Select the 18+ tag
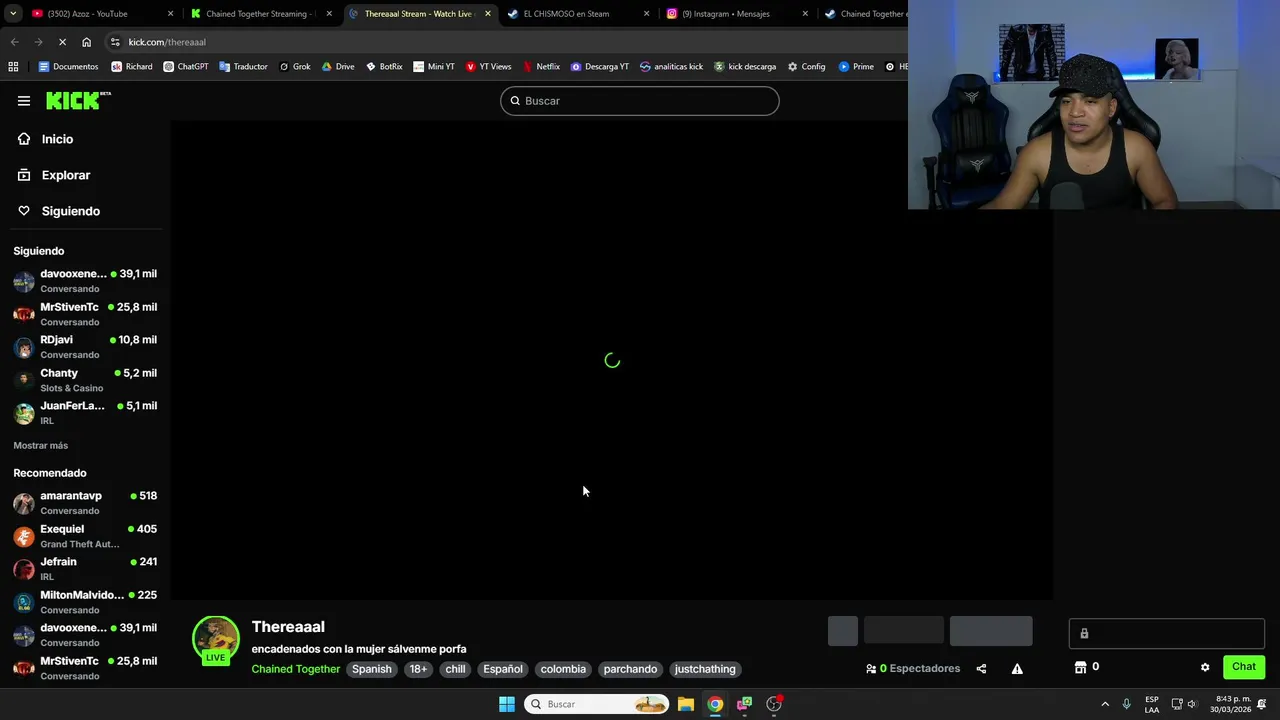1280x720 pixels. (418, 669)
